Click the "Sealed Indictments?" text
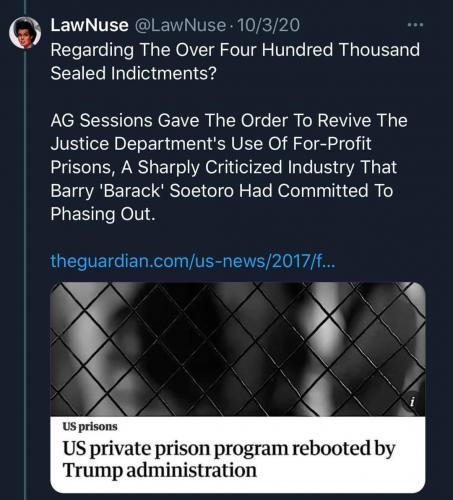Screen dimensions: 453x500 tap(134, 73)
